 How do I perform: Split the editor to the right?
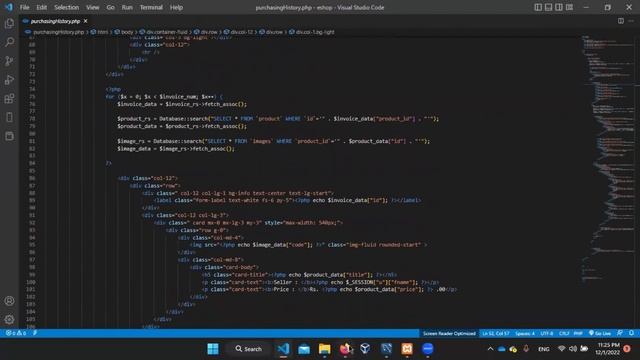pyautogui.click(x=621, y=21)
